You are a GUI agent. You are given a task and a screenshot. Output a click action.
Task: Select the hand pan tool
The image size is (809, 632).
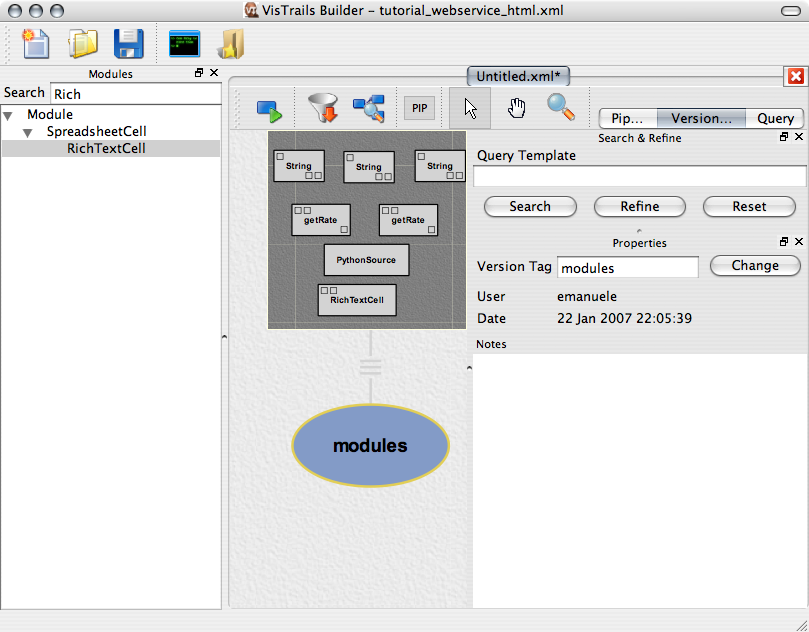click(x=516, y=108)
